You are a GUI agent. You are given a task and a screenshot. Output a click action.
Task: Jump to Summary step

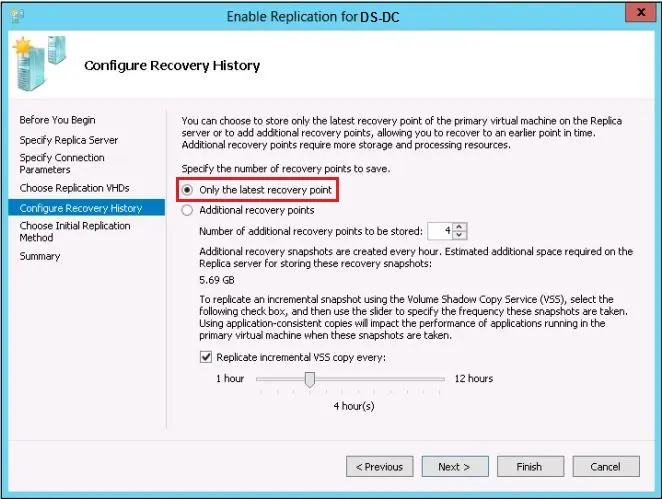pos(40,256)
